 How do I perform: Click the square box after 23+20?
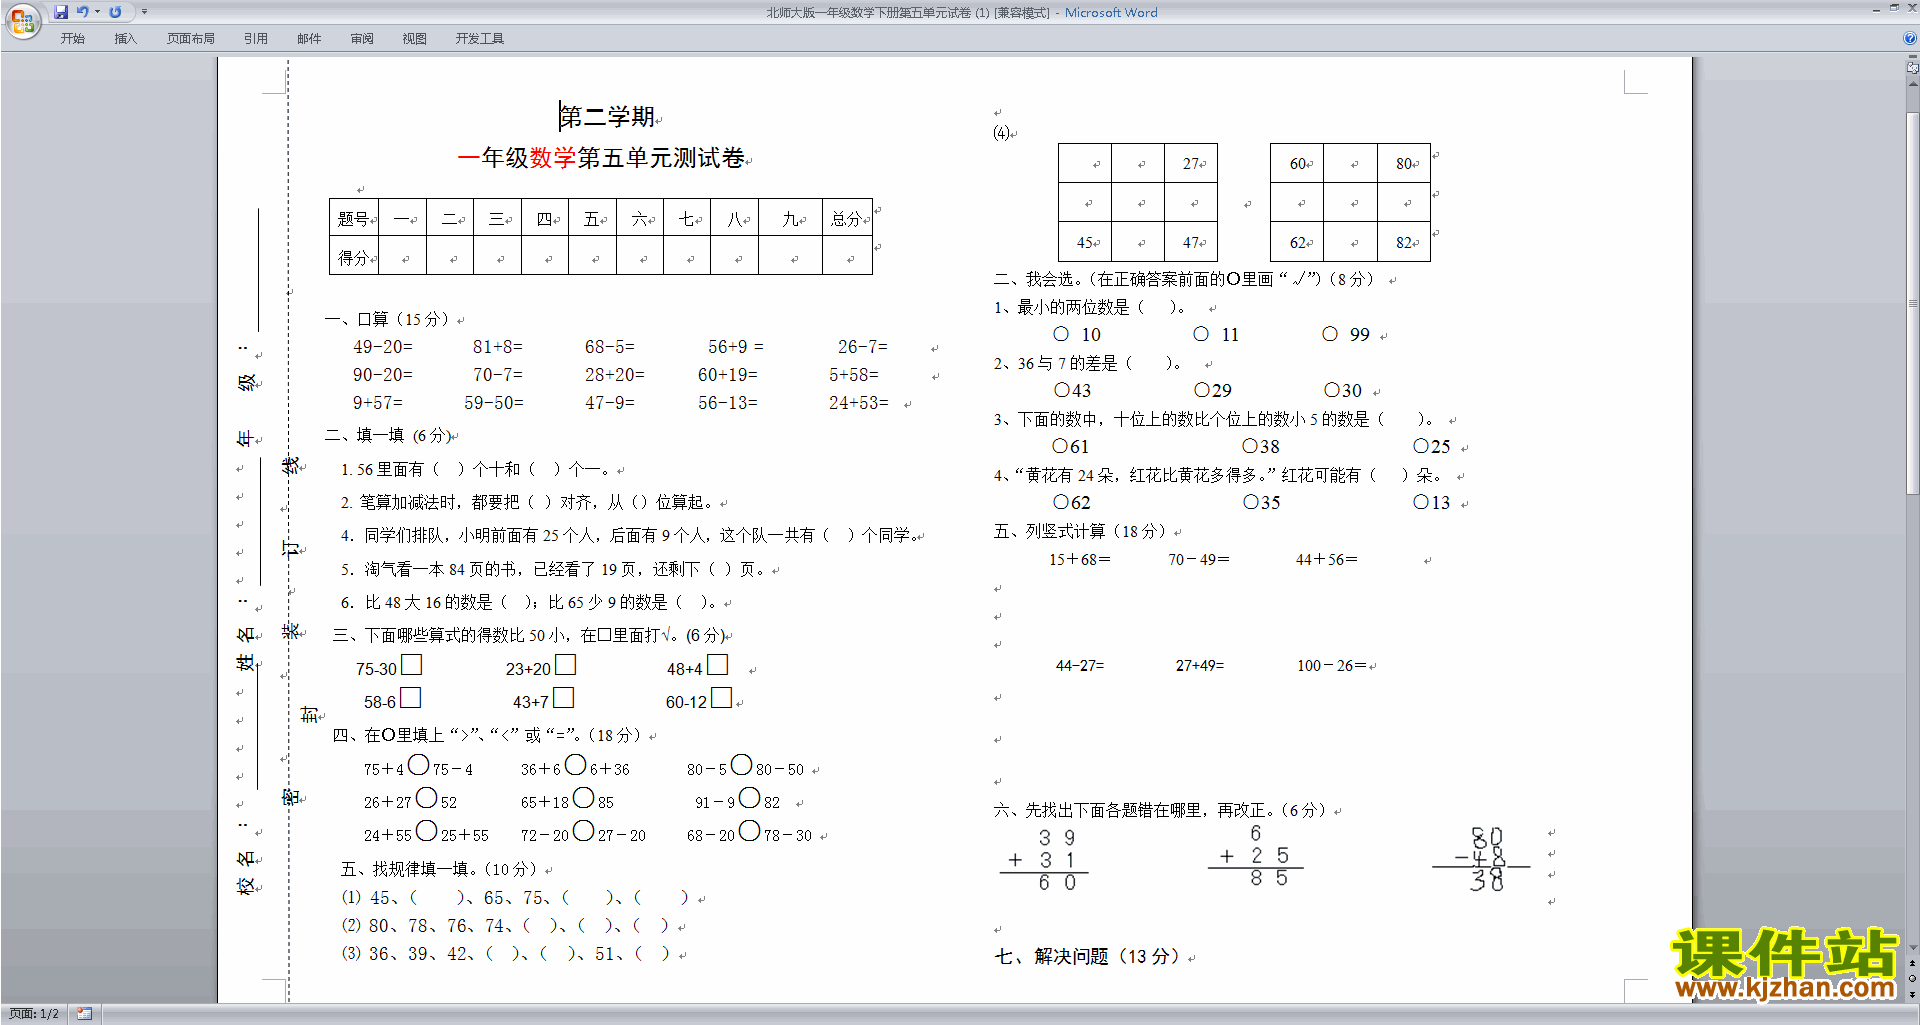pyautogui.click(x=565, y=664)
